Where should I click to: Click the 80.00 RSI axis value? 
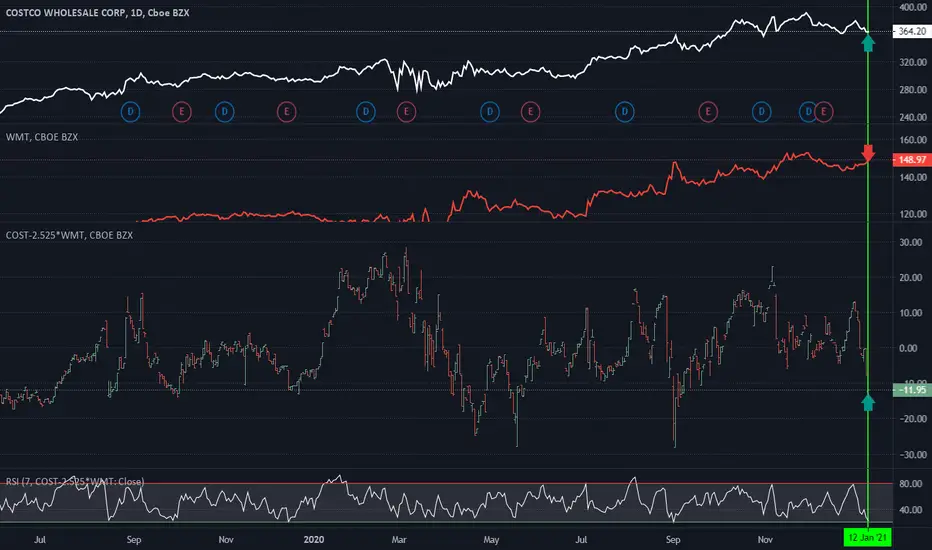pyautogui.click(x=911, y=484)
